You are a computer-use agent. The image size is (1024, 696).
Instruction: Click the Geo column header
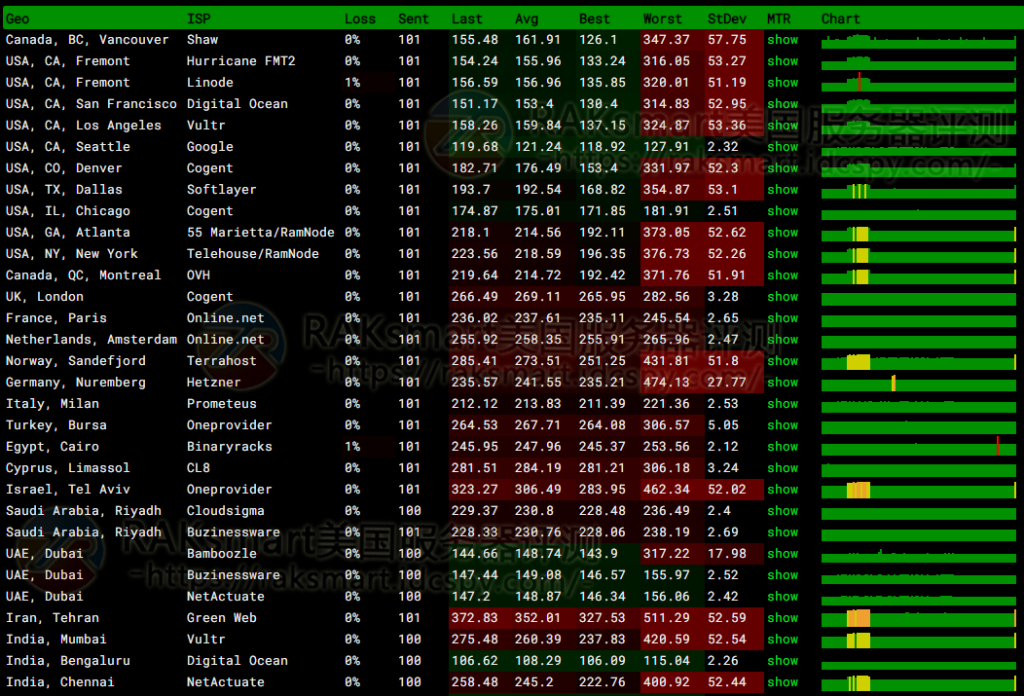click(x=18, y=19)
